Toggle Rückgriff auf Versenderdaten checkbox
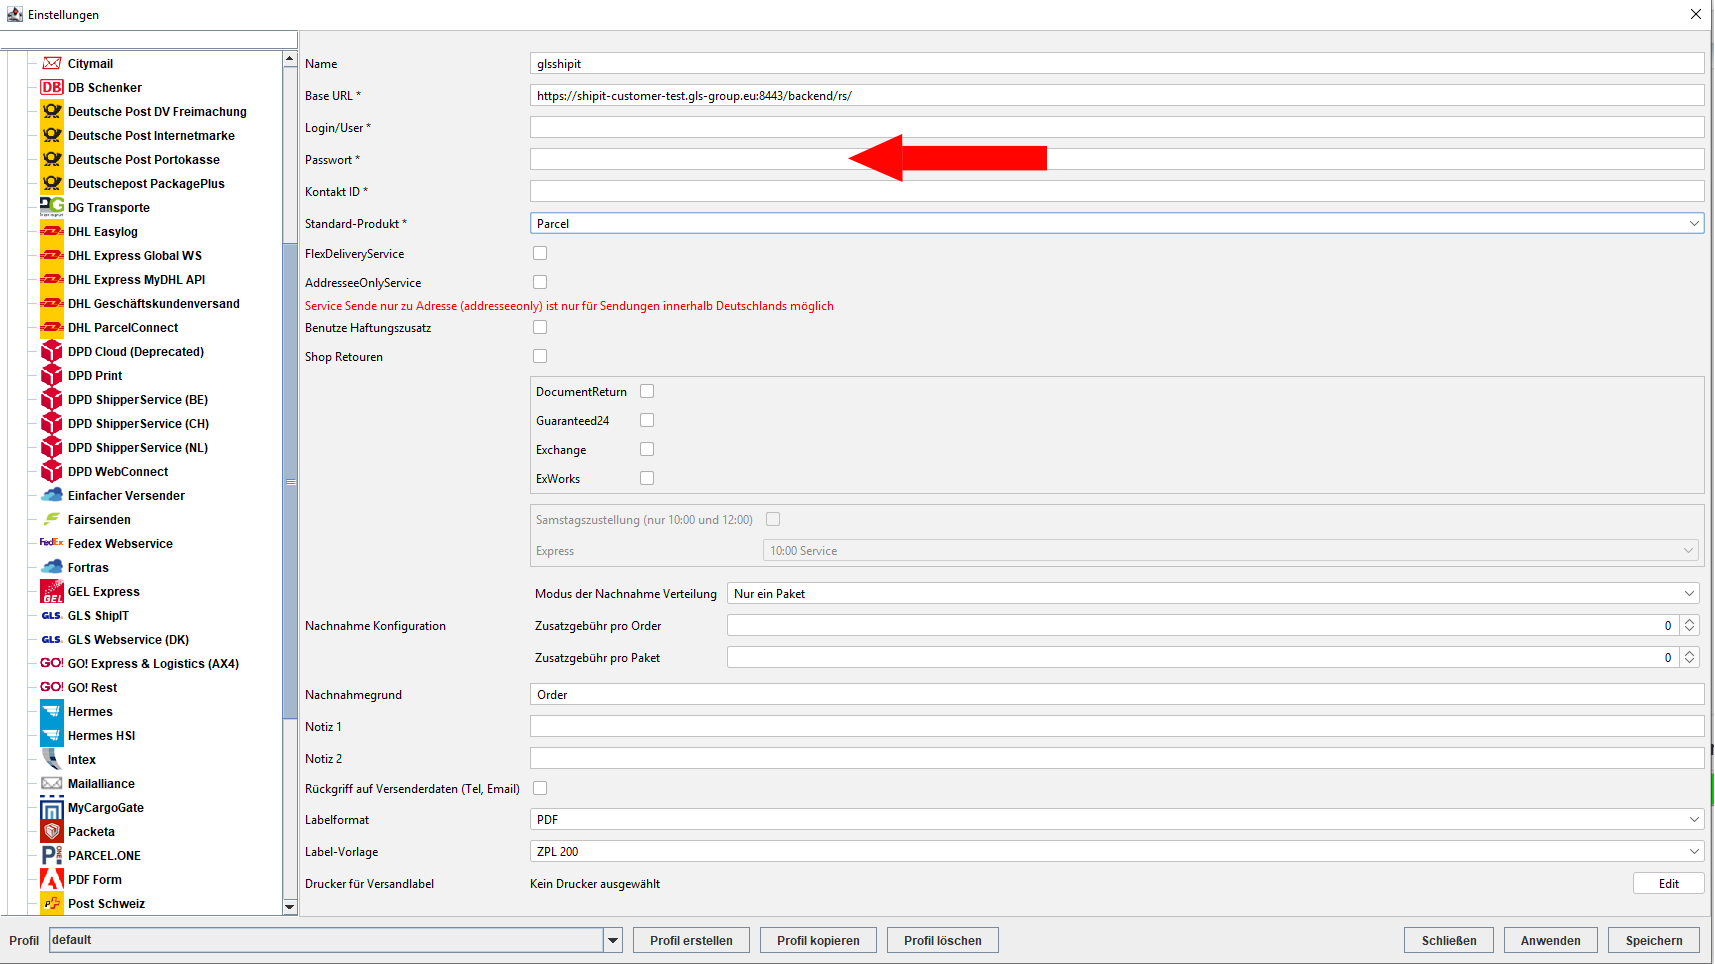The width and height of the screenshot is (1715, 964). (540, 788)
